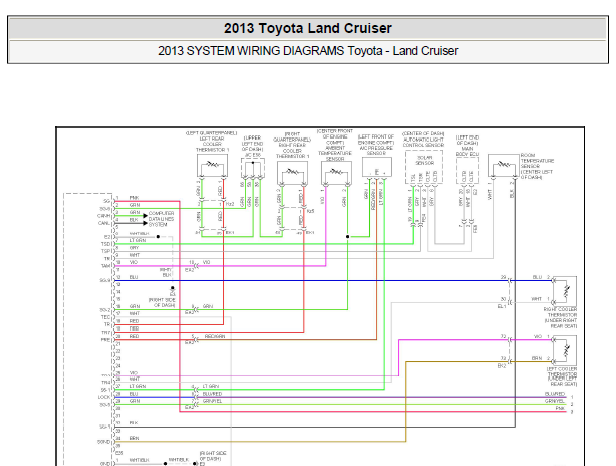
Task: Click the 'BRN' wire label on pin 34
Action: pos(134,438)
